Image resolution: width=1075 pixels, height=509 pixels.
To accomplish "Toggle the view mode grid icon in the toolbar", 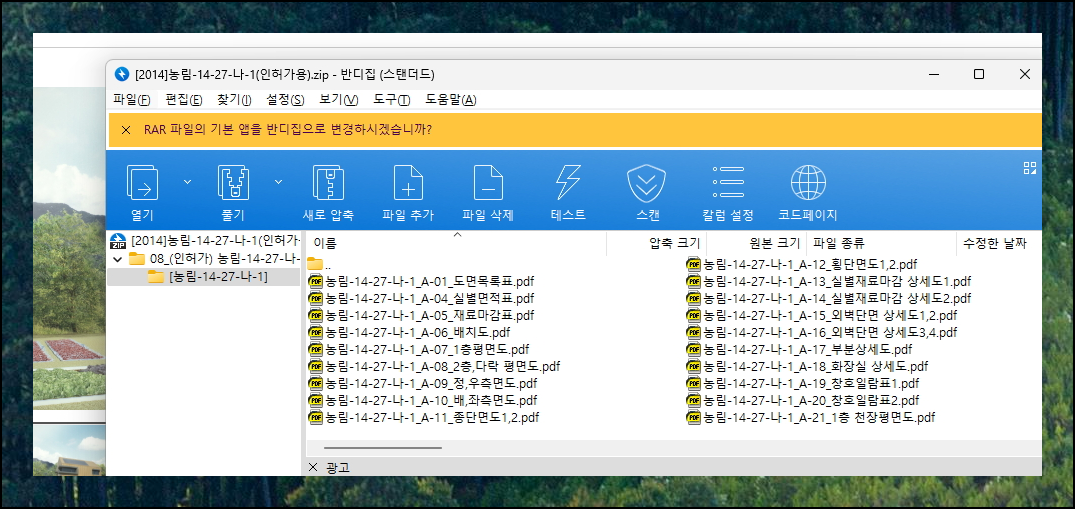I will coord(1030,169).
